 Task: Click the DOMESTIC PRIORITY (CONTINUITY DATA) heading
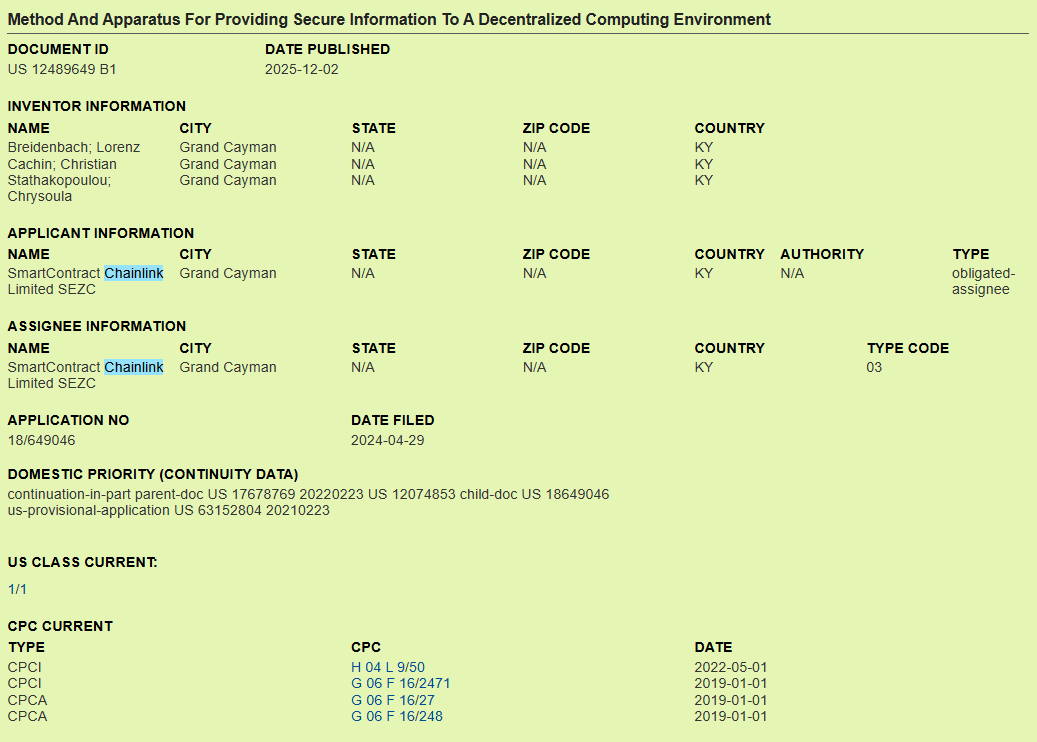153,475
